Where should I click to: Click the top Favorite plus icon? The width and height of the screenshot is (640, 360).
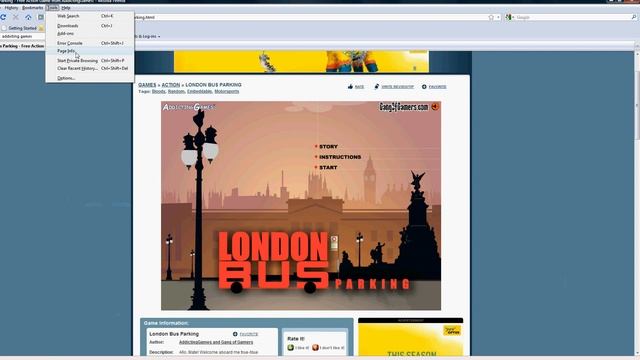(424, 87)
